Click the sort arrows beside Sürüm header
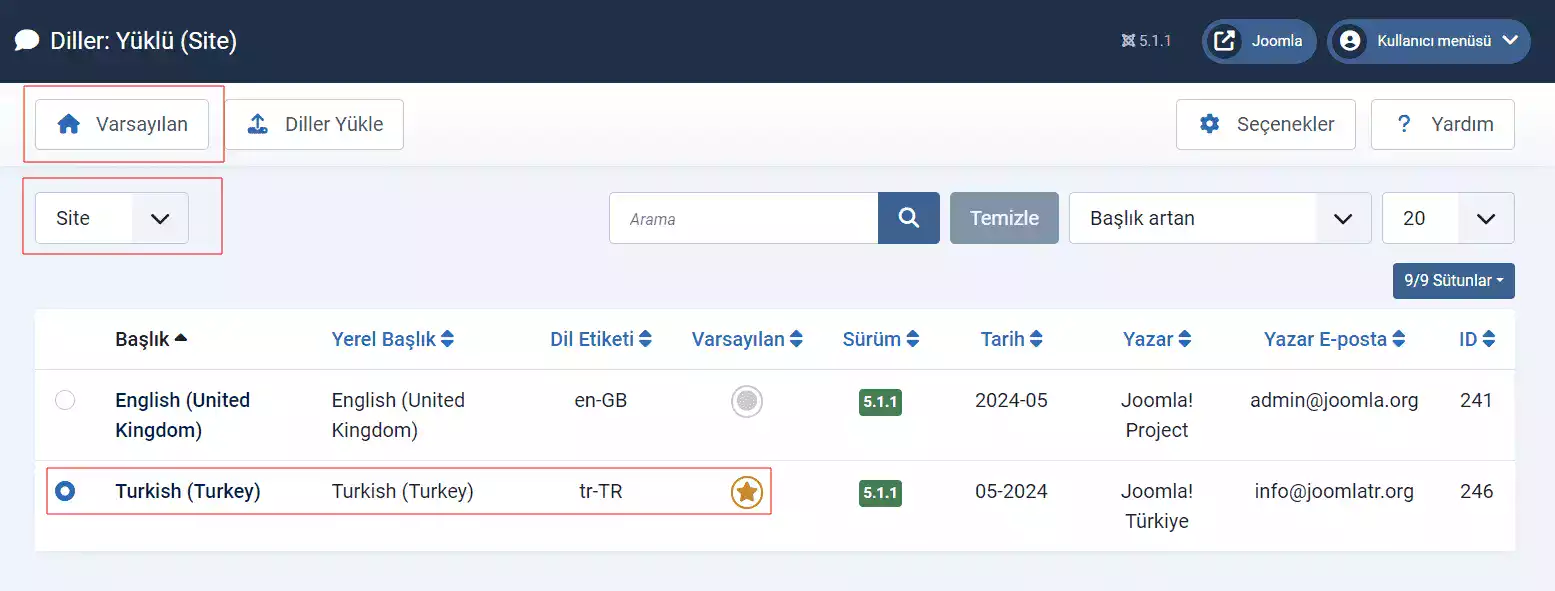1555x591 pixels. (x=915, y=339)
